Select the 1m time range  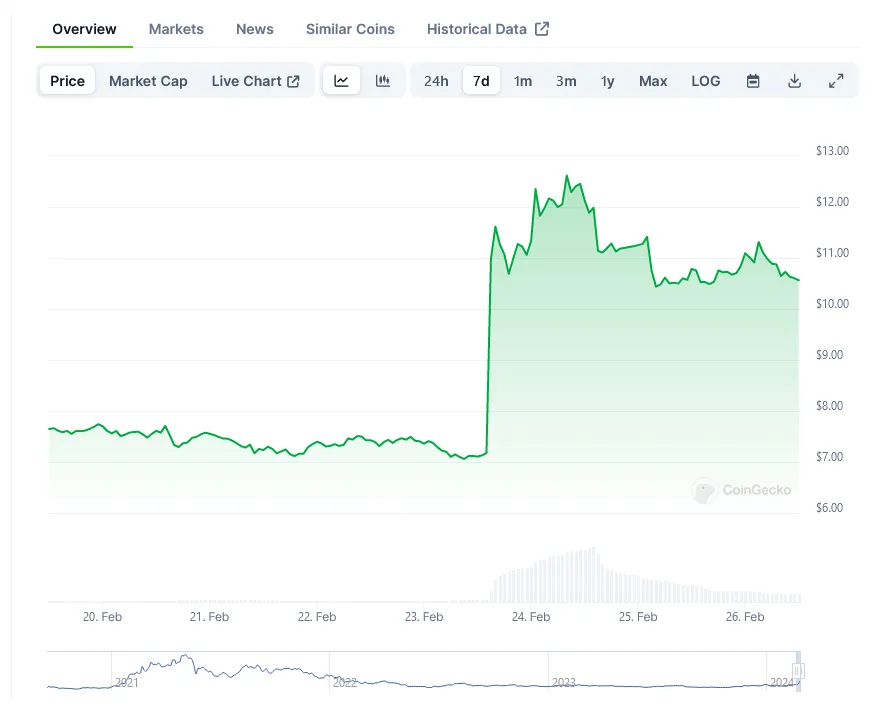tap(523, 81)
